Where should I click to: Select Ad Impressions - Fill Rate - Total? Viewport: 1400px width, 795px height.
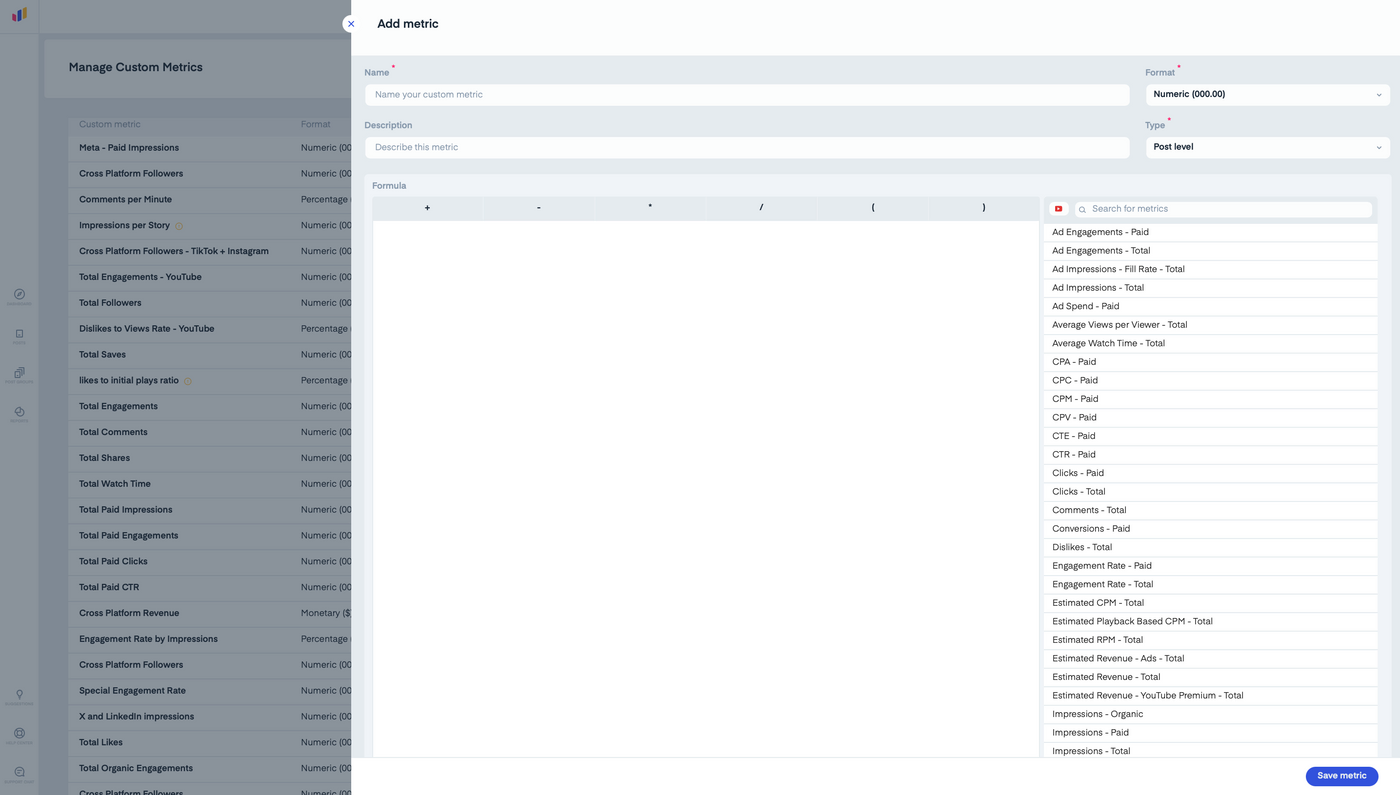click(1210, 269)
